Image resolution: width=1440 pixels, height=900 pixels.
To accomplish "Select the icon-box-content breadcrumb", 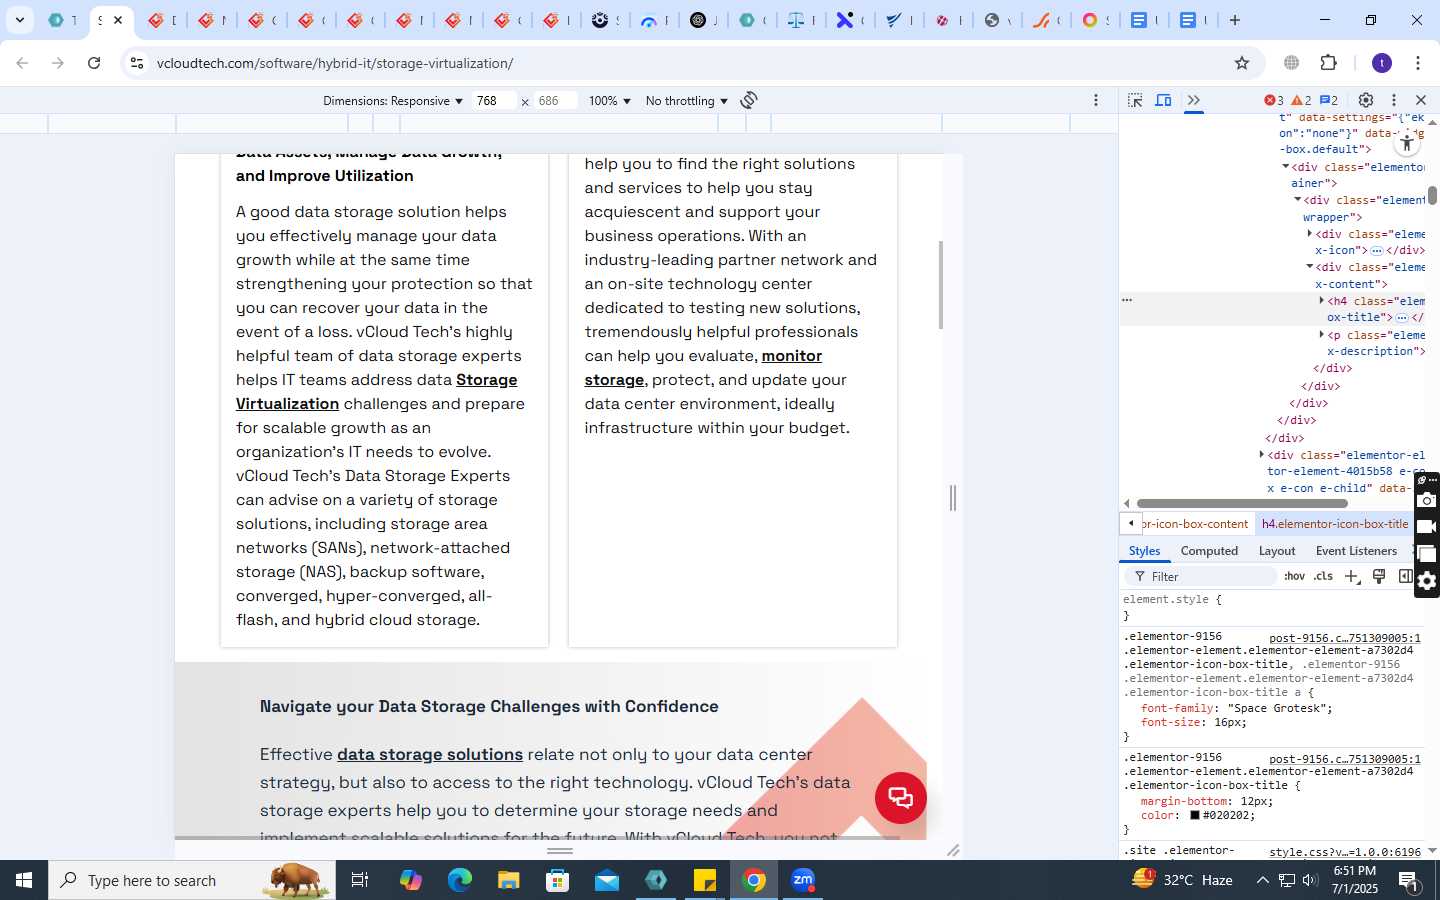I will tap(1196, 524).
